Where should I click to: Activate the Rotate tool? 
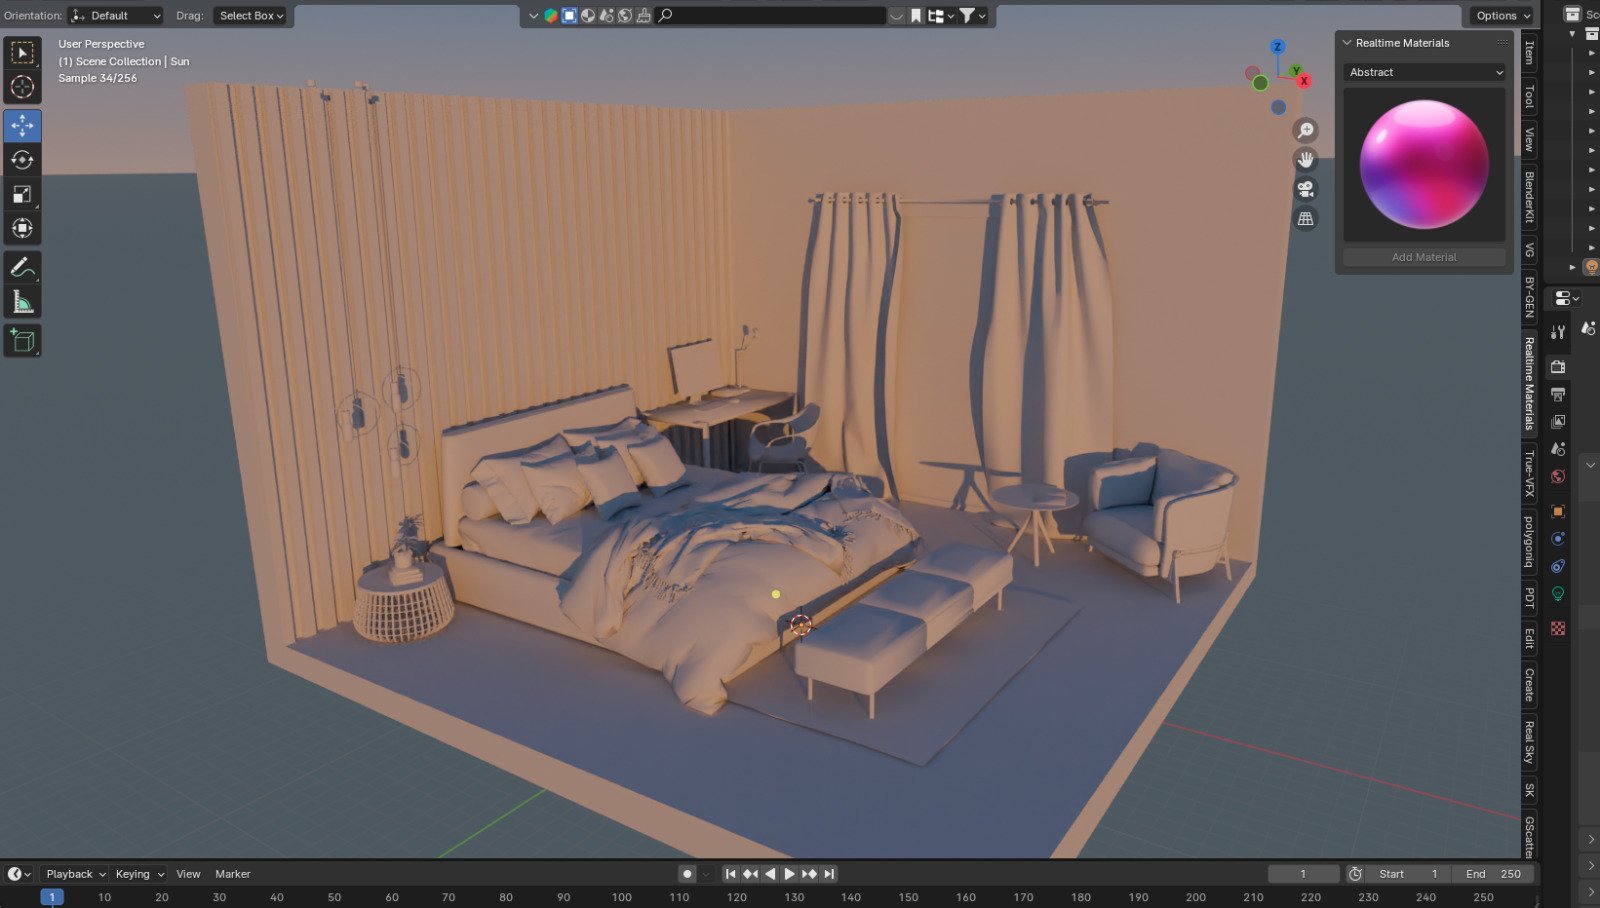point(22,160)
